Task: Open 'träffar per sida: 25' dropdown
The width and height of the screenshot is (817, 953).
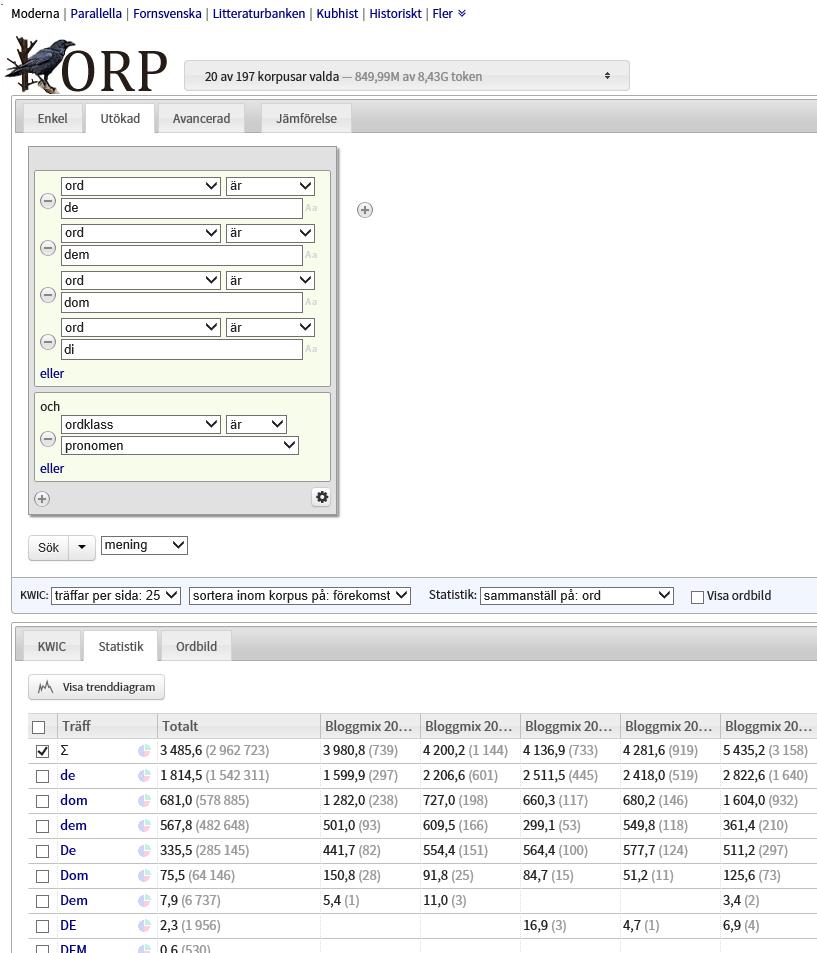Action: tap(116, 595)
